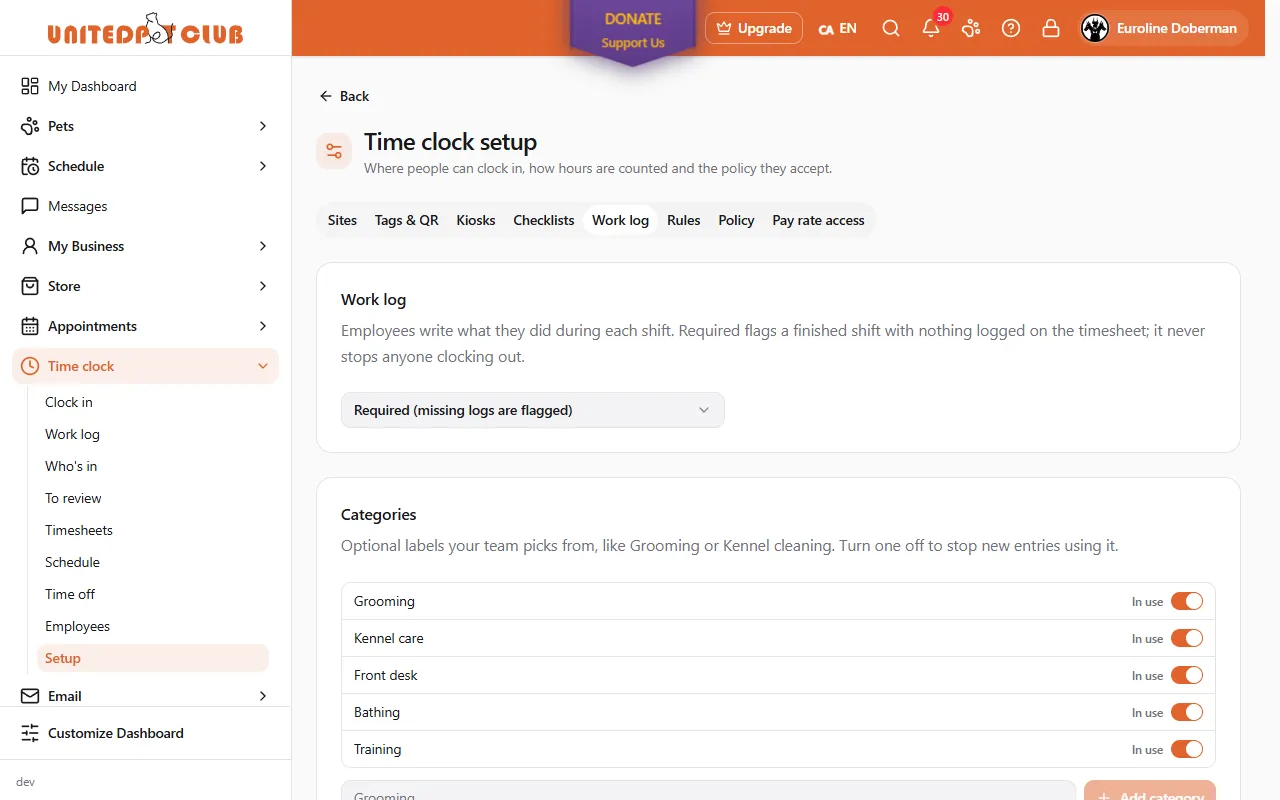
Task: Click the Euroline Doberman user name
Action: pos(1177,28)
